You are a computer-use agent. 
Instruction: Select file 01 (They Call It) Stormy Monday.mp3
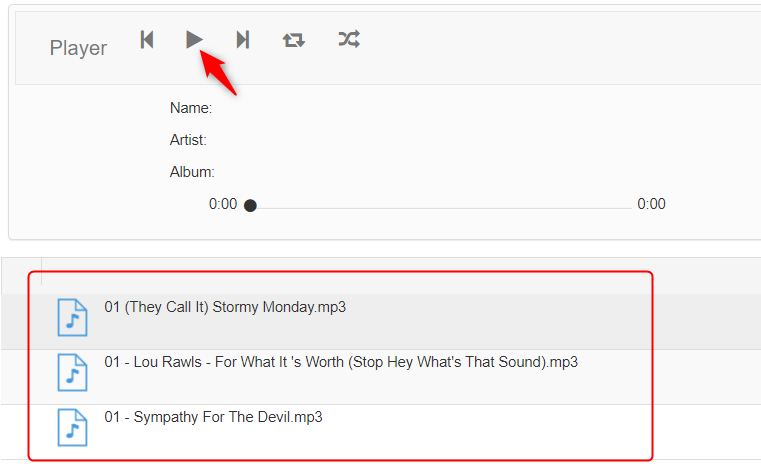[x=225, y=307]
